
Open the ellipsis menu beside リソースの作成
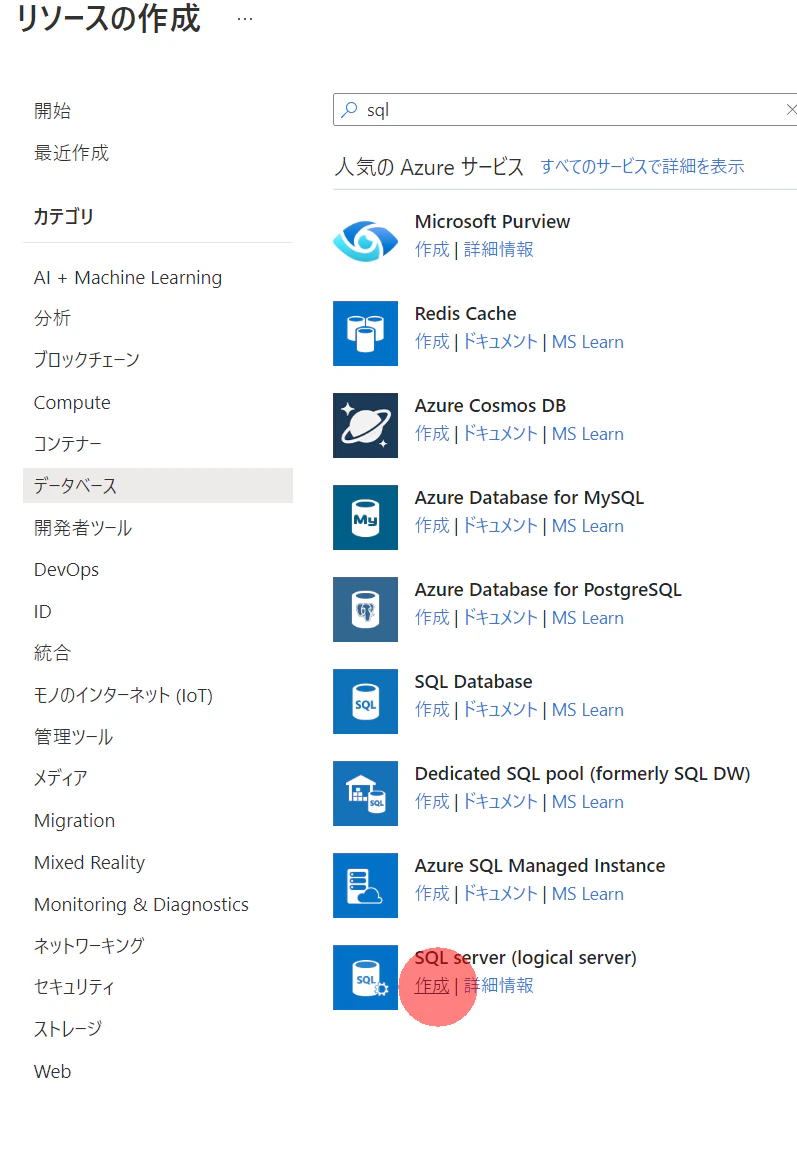tap(245, 20)
